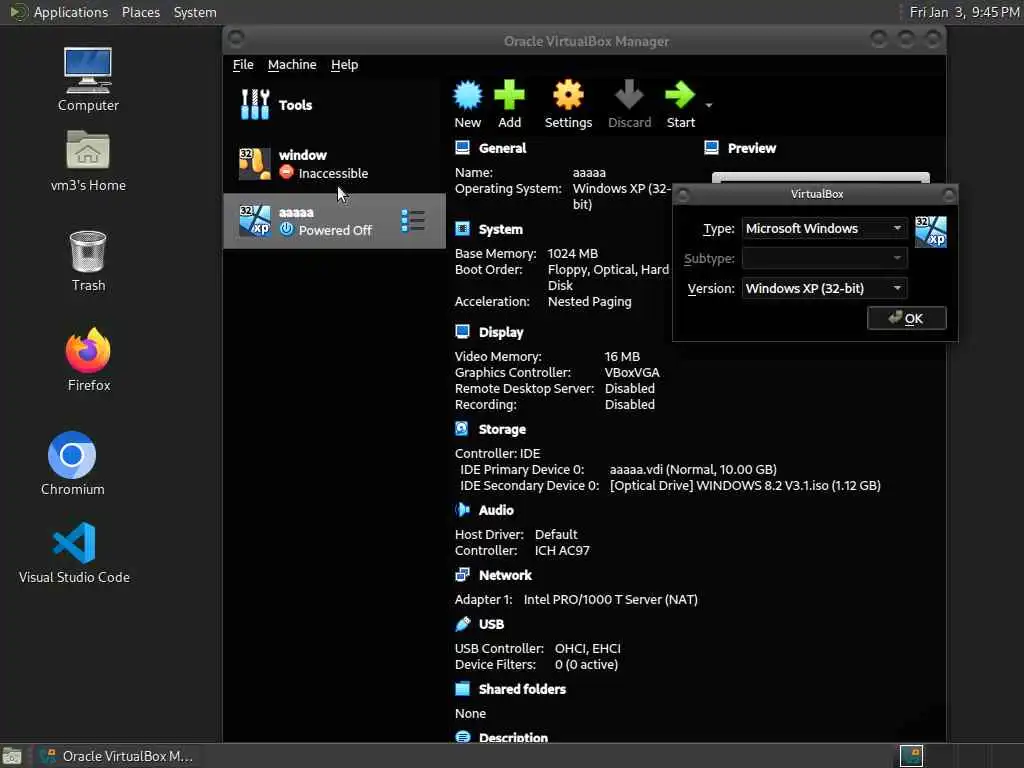Select the Tools item in sidebar

[x=334, y=105]
